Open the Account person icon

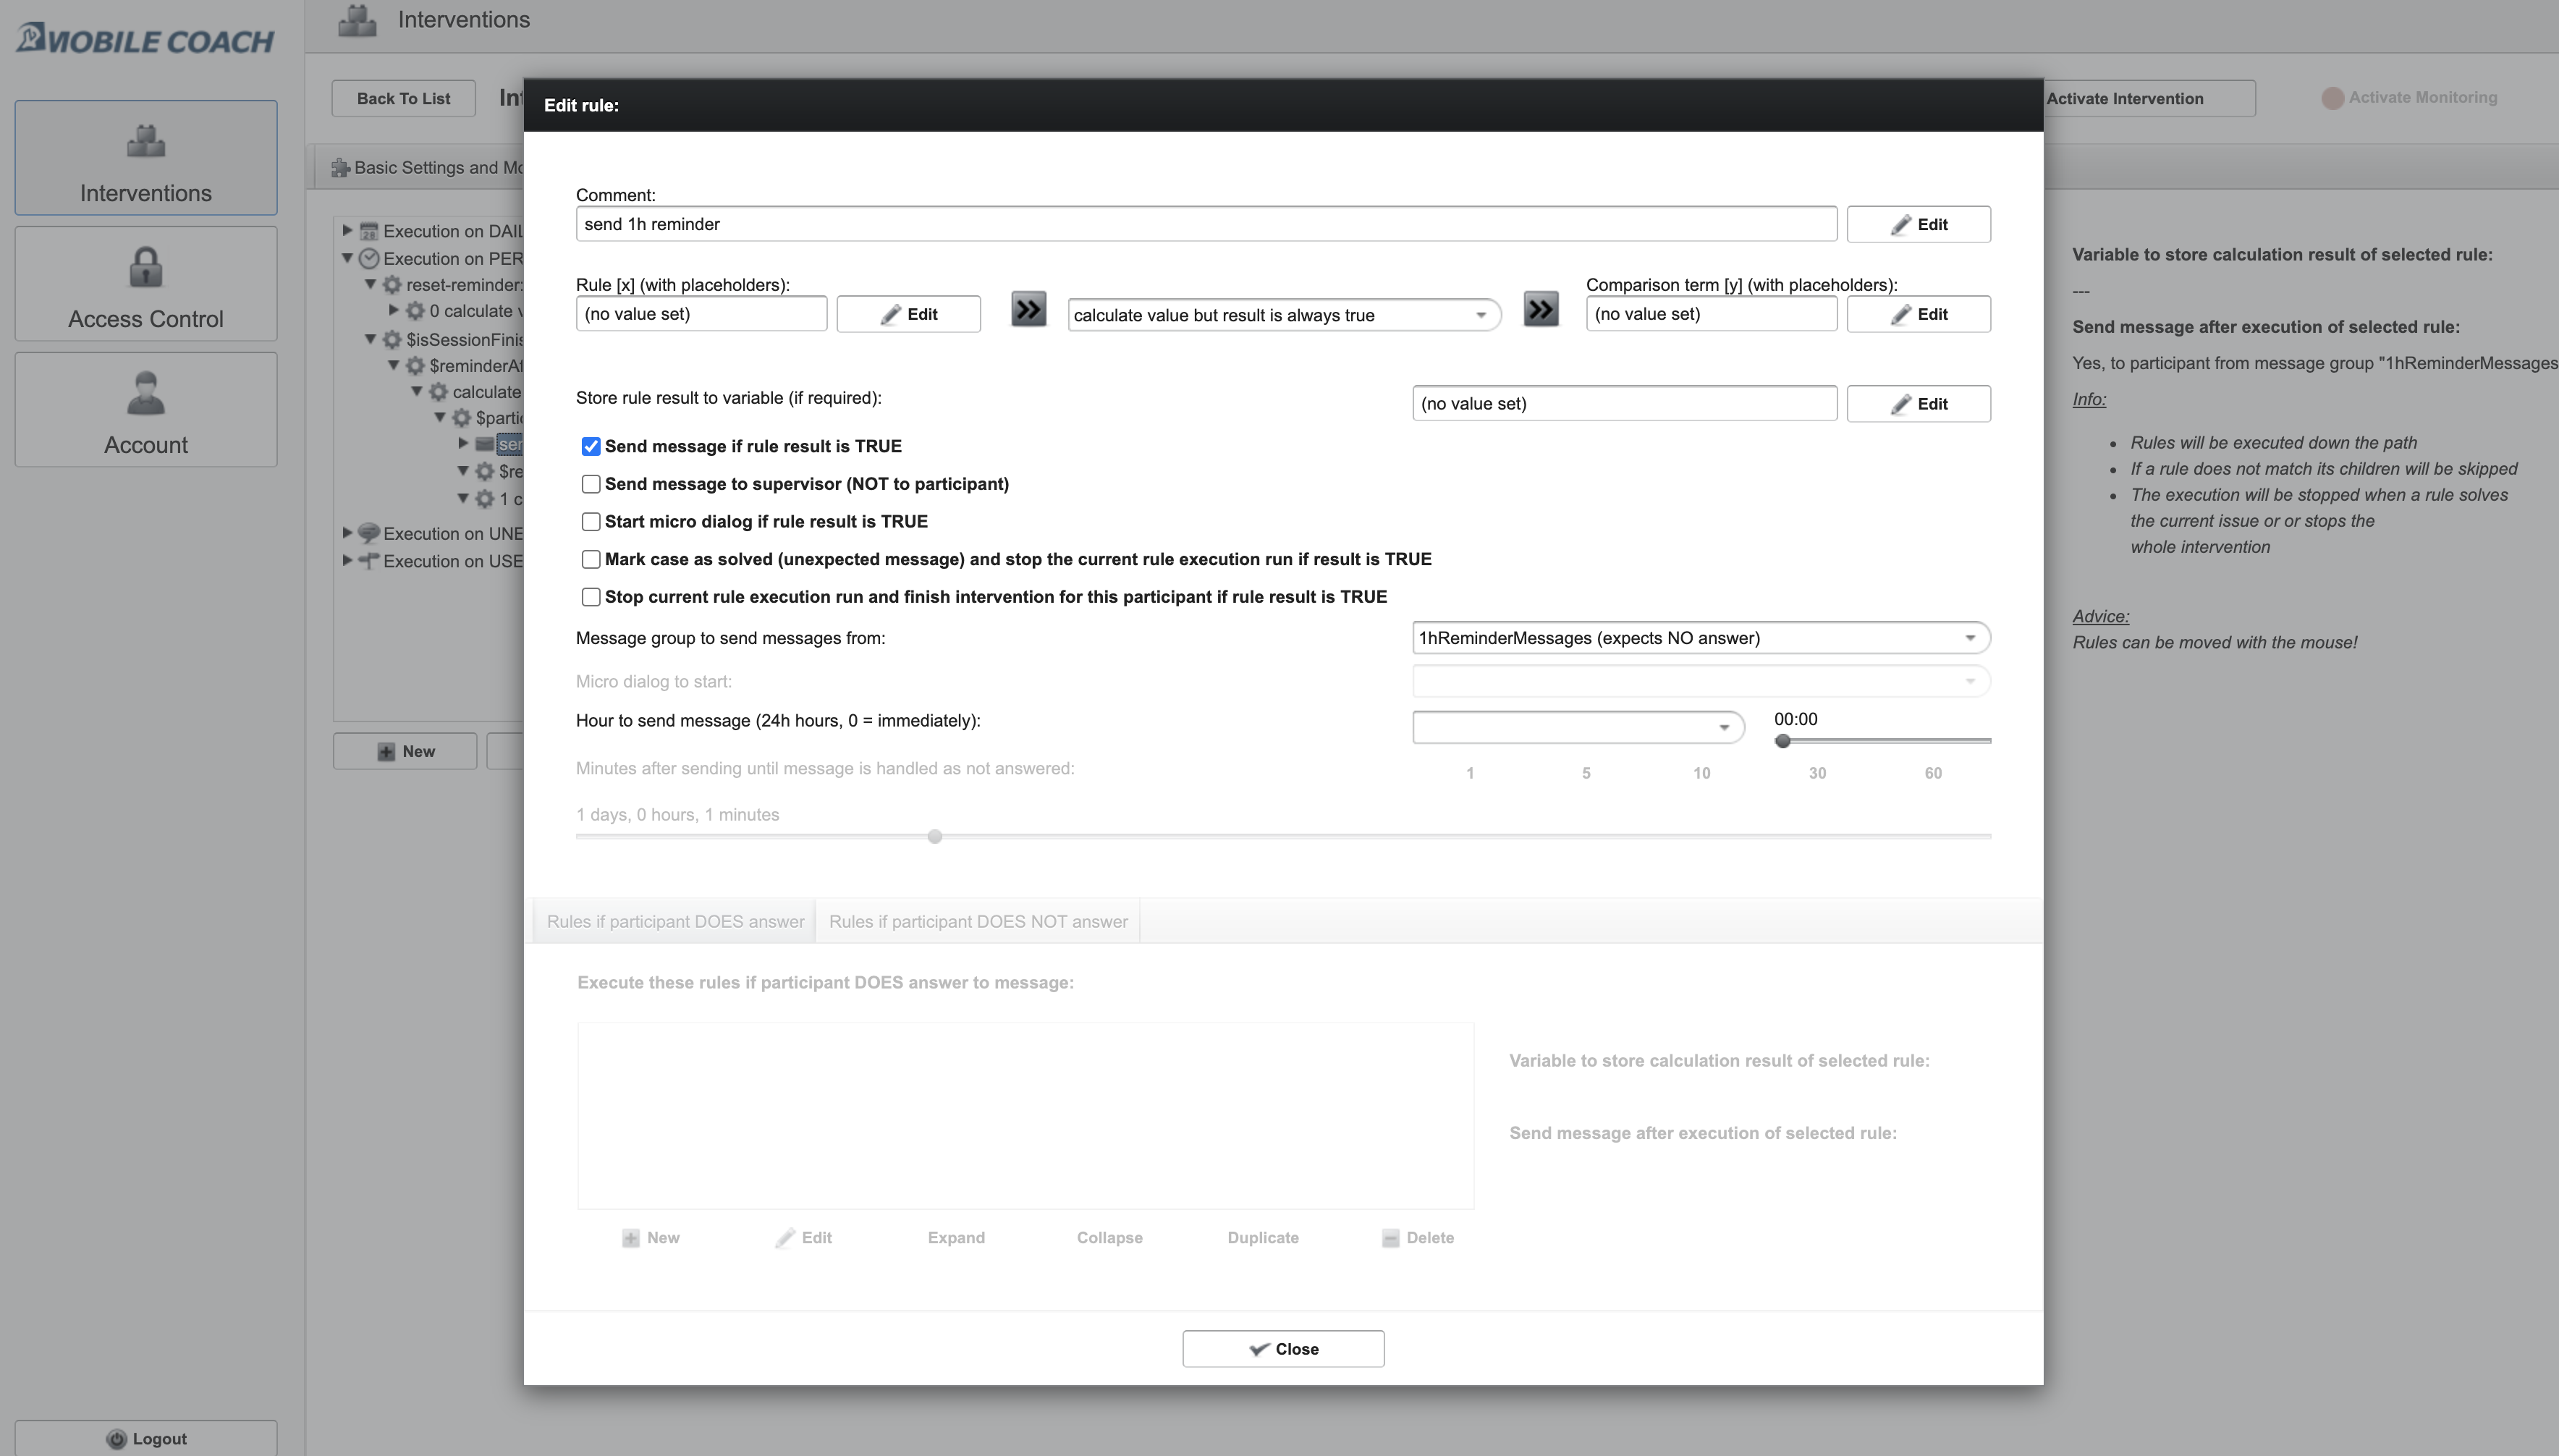pos(146,393)
